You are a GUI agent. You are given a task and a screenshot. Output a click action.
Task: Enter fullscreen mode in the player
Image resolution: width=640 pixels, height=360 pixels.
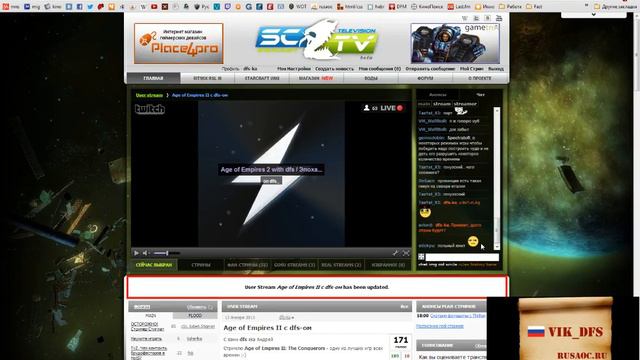(406, 253)
